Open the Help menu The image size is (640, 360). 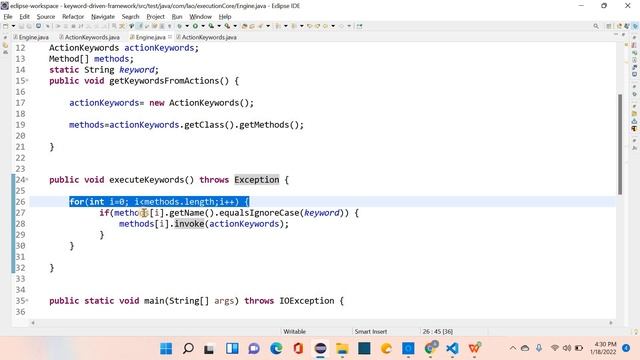point(225,17)
